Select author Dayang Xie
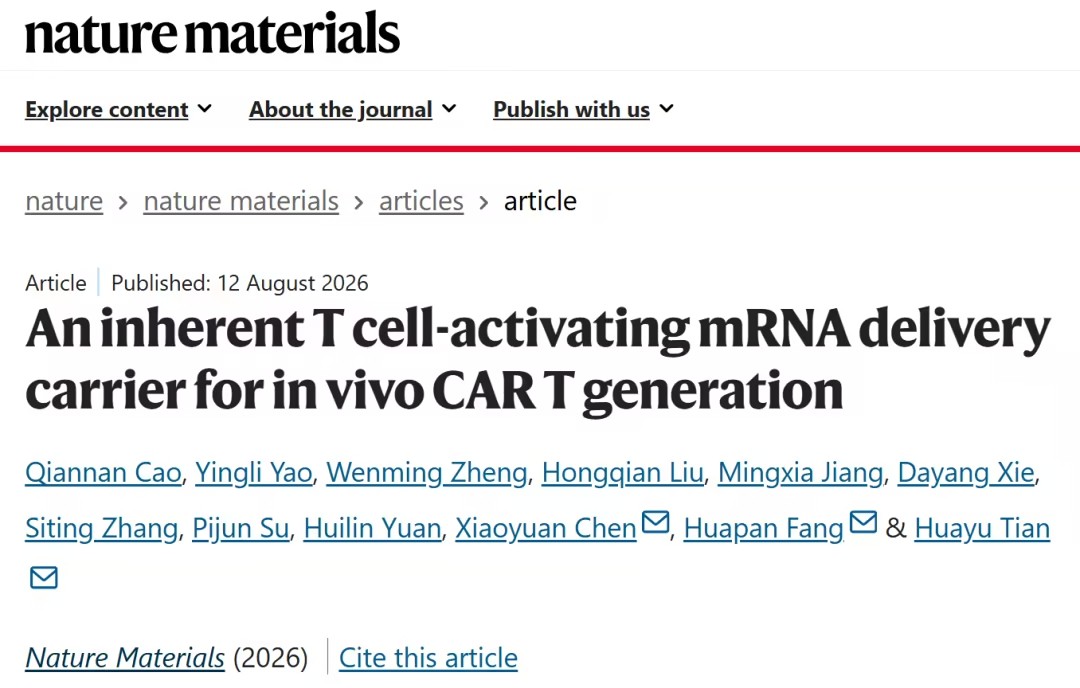 (966, 472)
